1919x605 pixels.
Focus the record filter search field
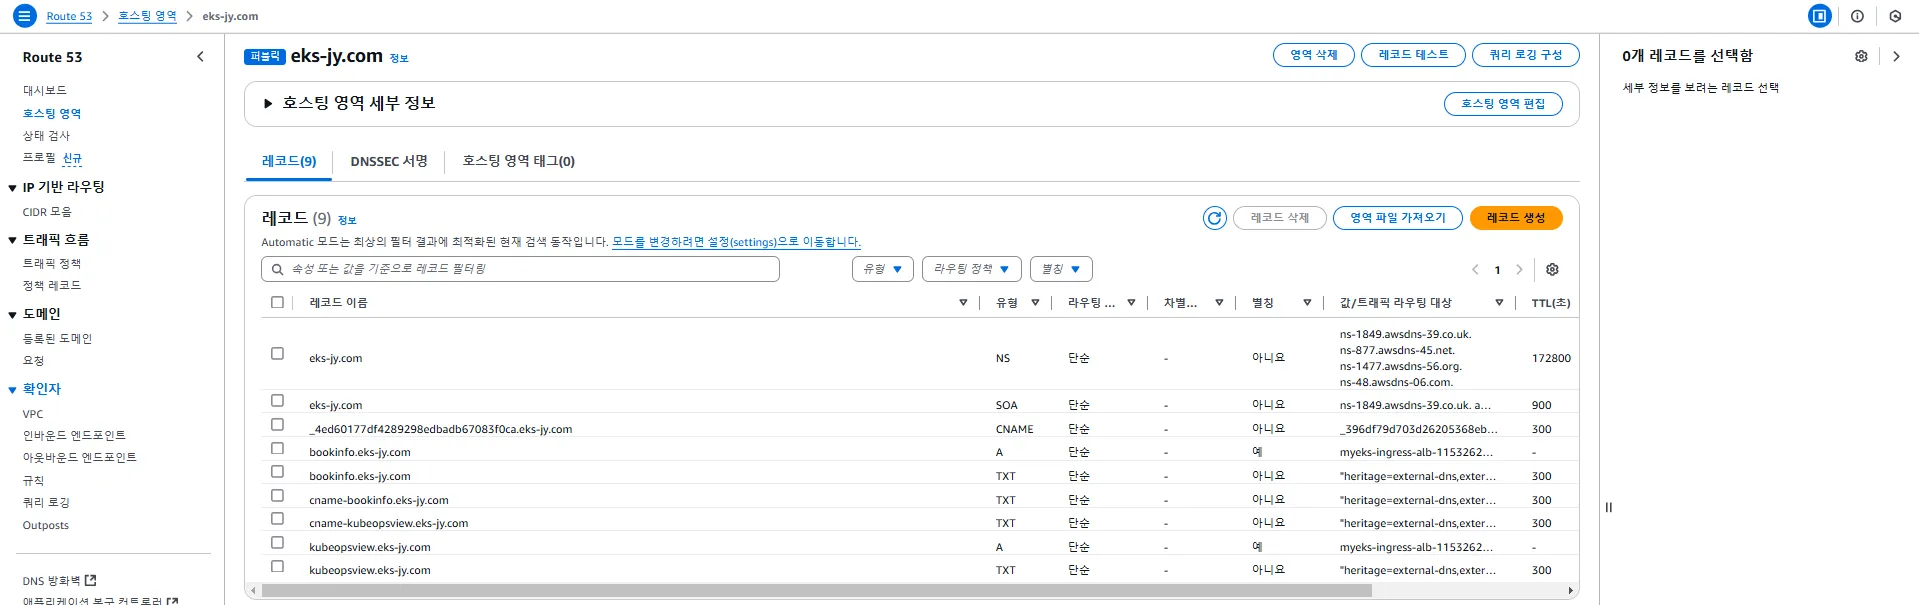520,269
